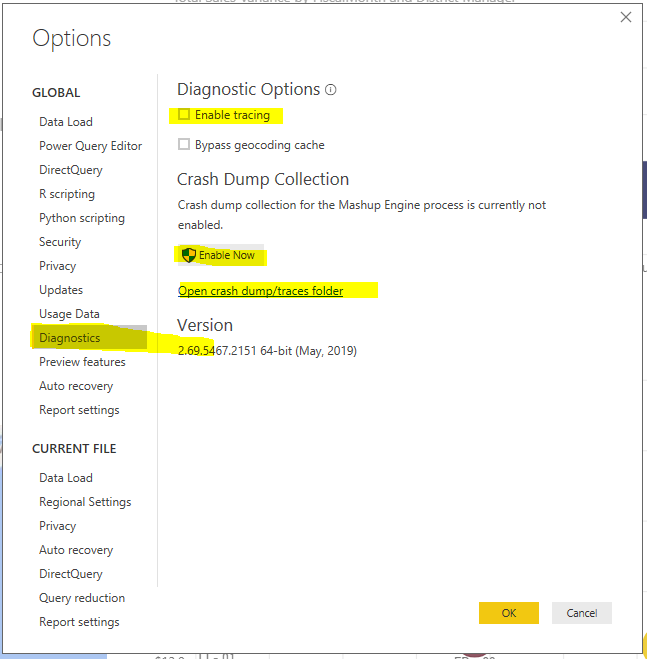Open Updates settings
The width and height of the screenshot is (647, 659).
coord(61,290)
